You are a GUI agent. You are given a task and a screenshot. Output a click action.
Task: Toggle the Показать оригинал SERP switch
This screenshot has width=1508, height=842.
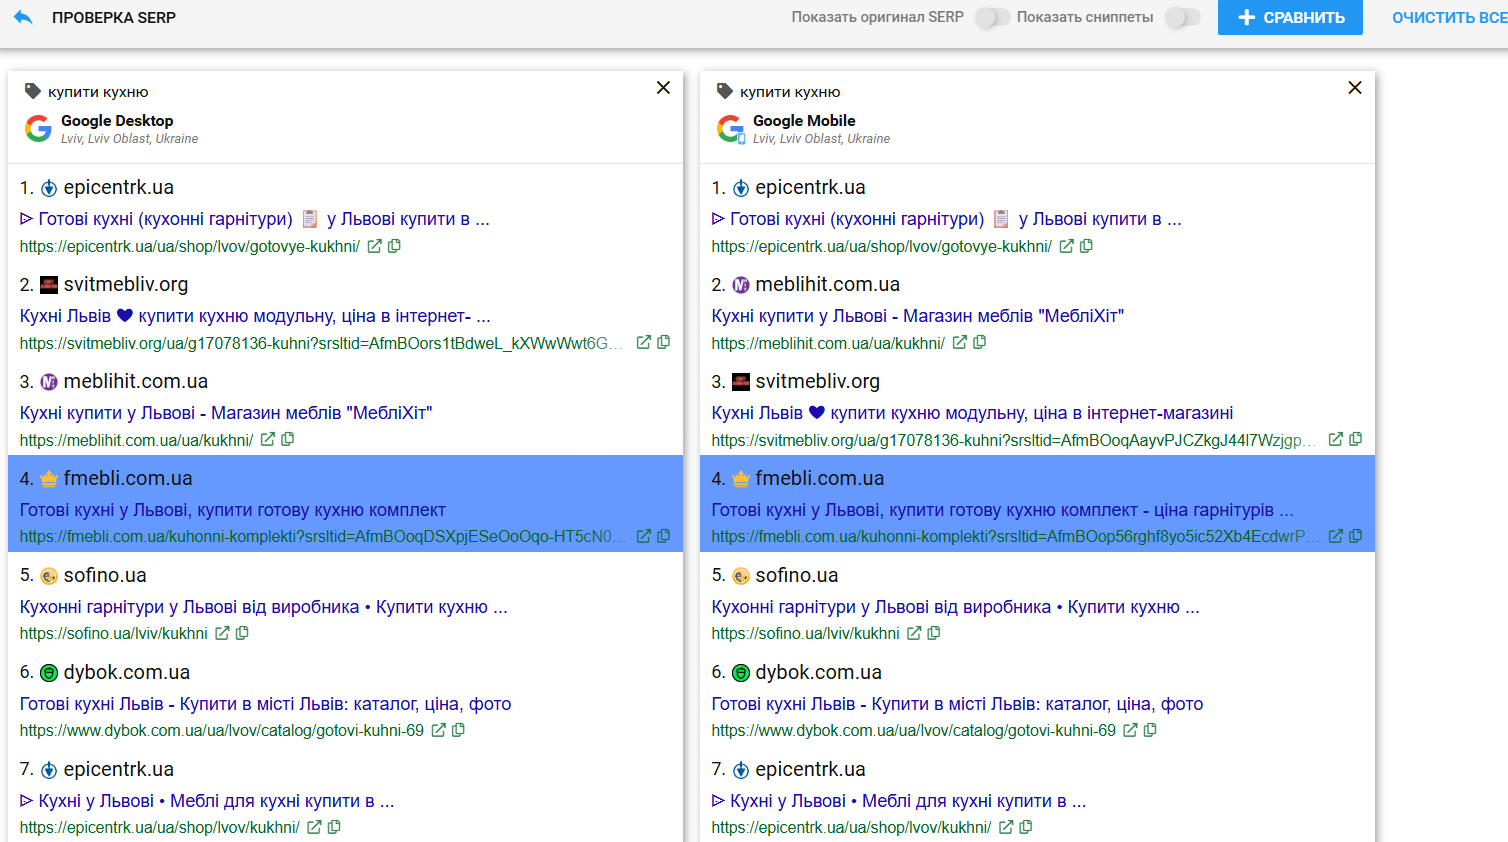tap(992, 17)
